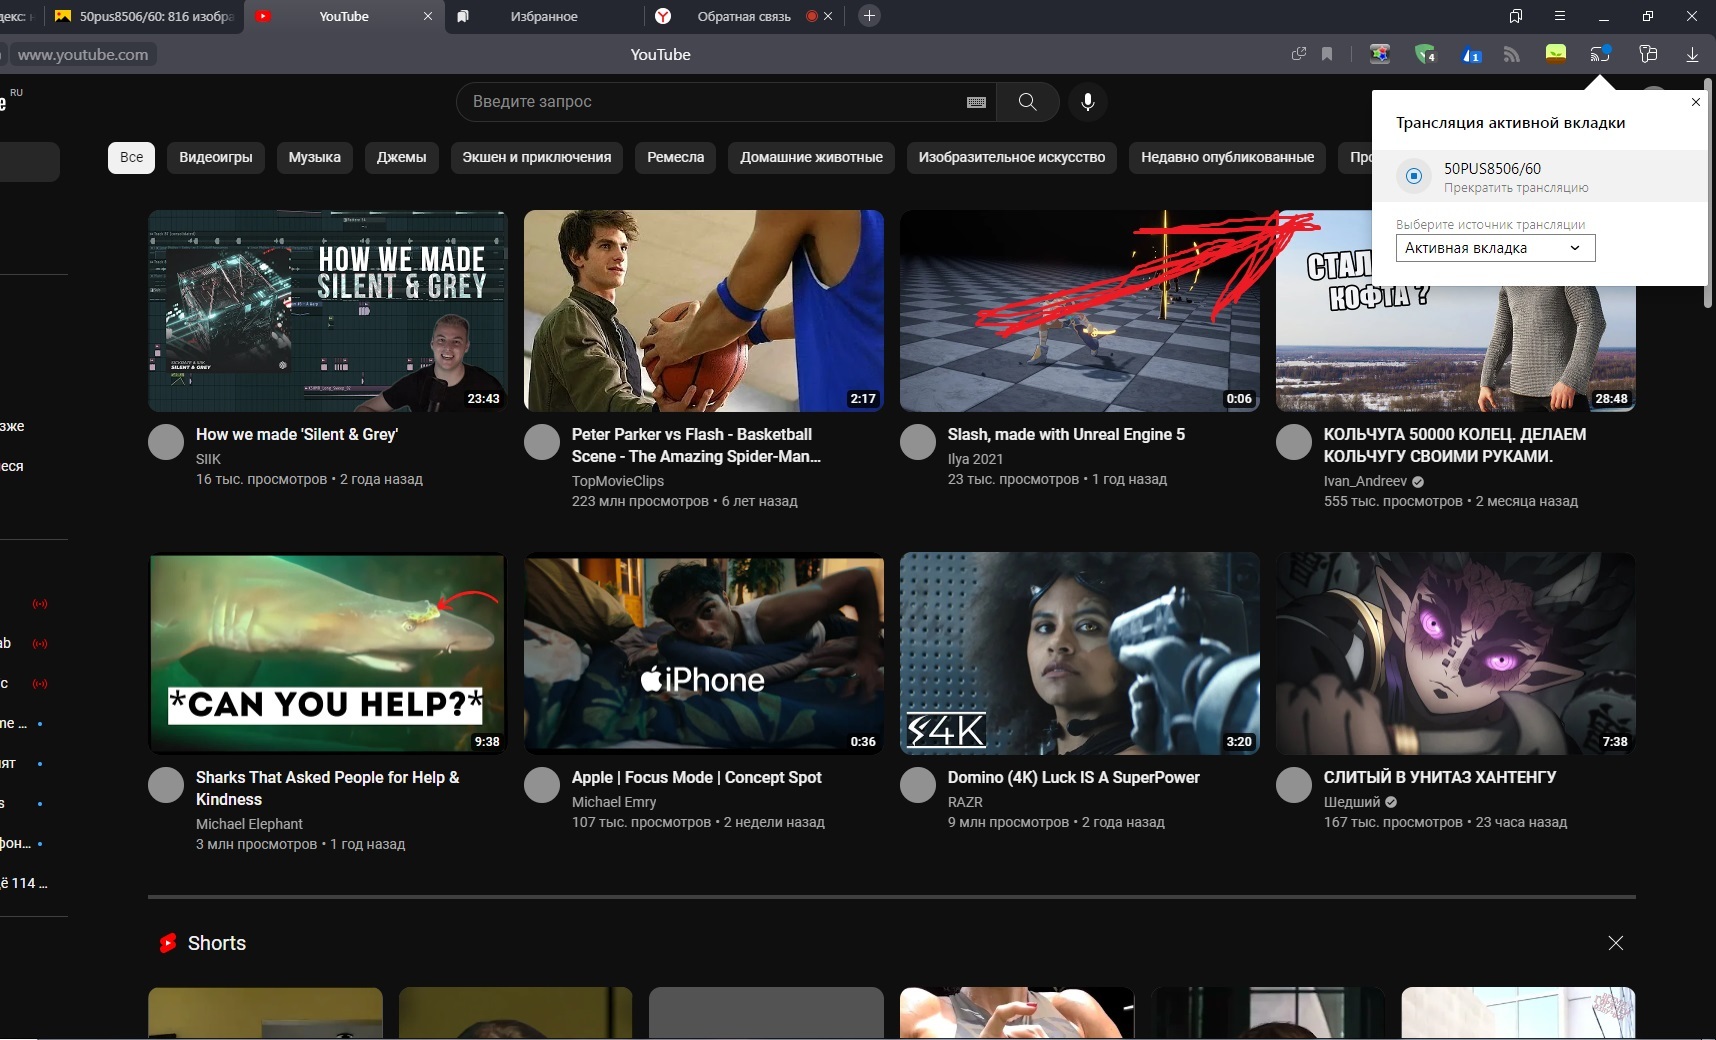The image size is (1716, 1040).
Task: Click the Ilya 2021 channel avatar
Action: pos(918,442)
